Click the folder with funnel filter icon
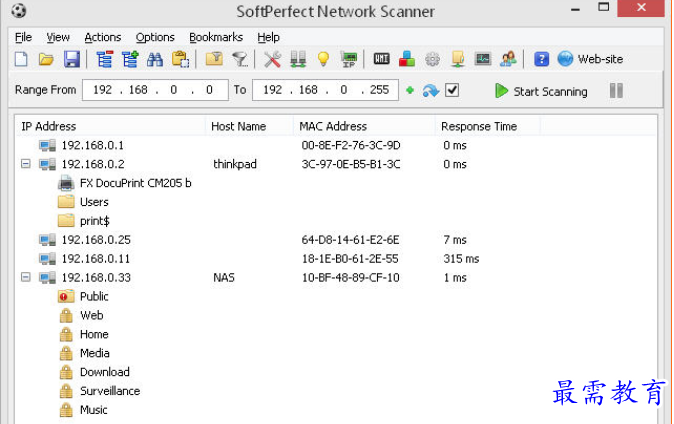Screen dimensions: 674x424 pyautogui.click(x=214, y=59)
